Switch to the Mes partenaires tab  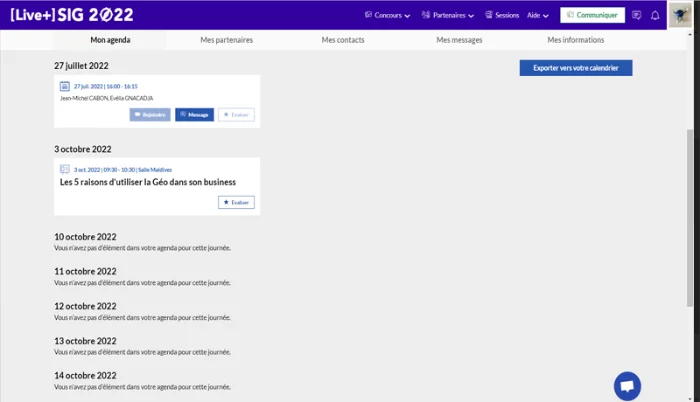[226, 40]
